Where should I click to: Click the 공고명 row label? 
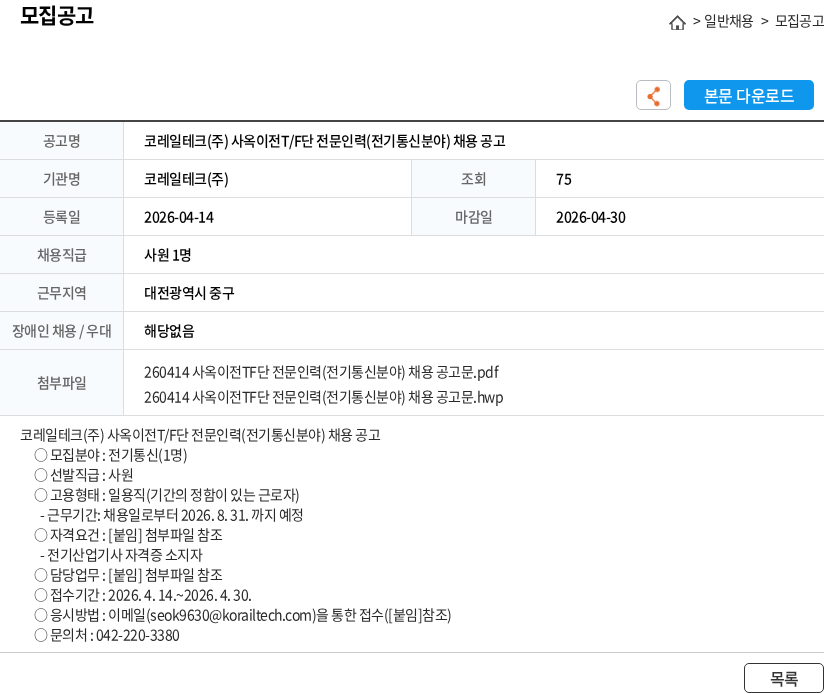click(x=61, y=141)
